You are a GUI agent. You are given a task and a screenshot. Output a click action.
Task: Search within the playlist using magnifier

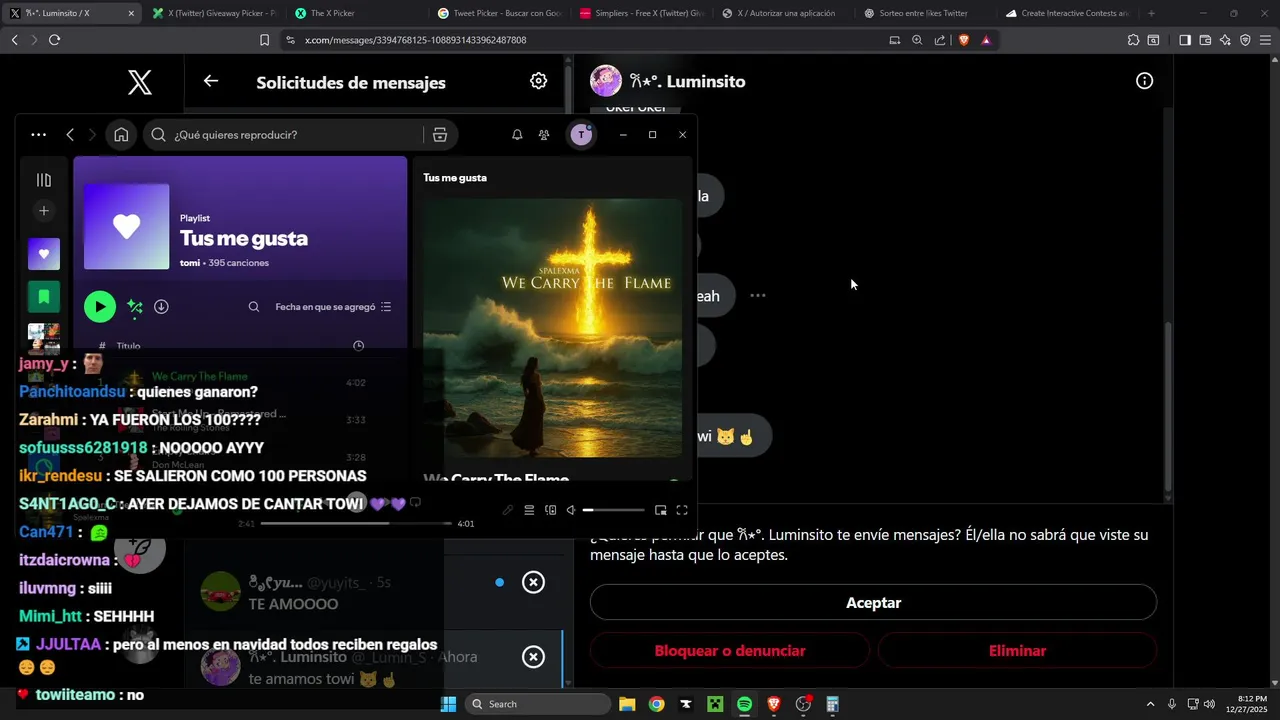(254, 307)
